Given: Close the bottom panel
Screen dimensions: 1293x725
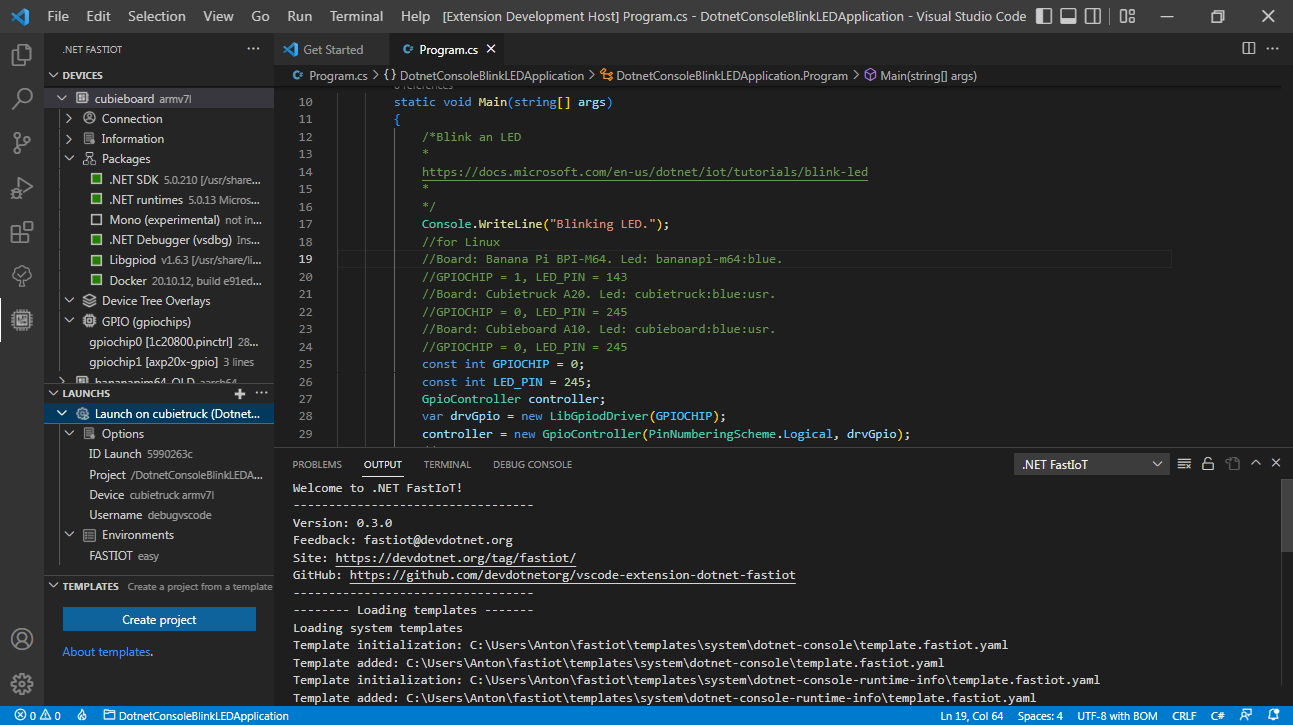Looking at the screenshot, I should coord(1277,464).
